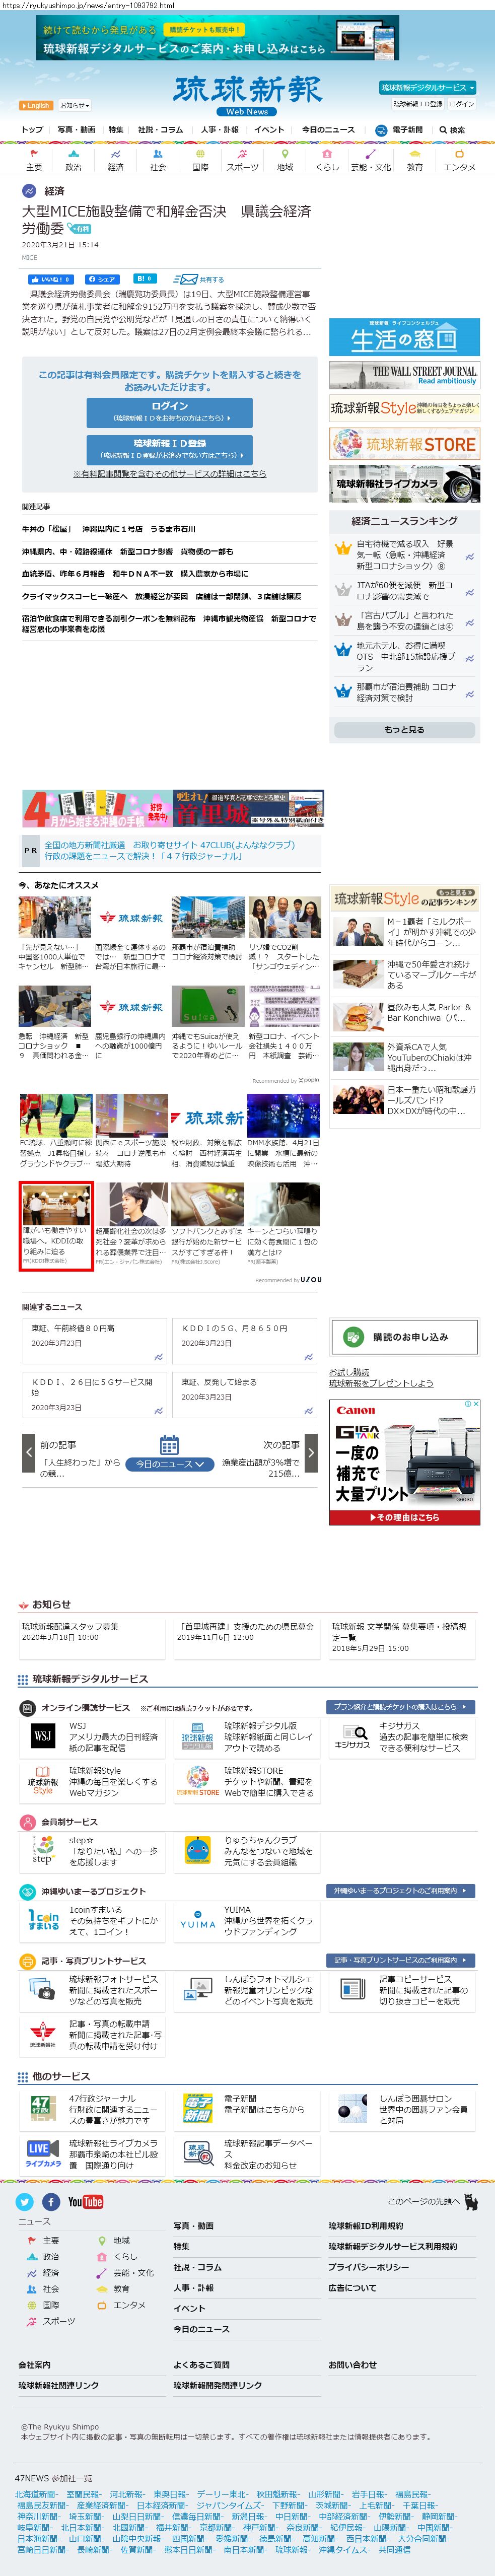The image size is (495, 2576).
Task: Open the YouTube channel logo link
Action: (85, 2202)
